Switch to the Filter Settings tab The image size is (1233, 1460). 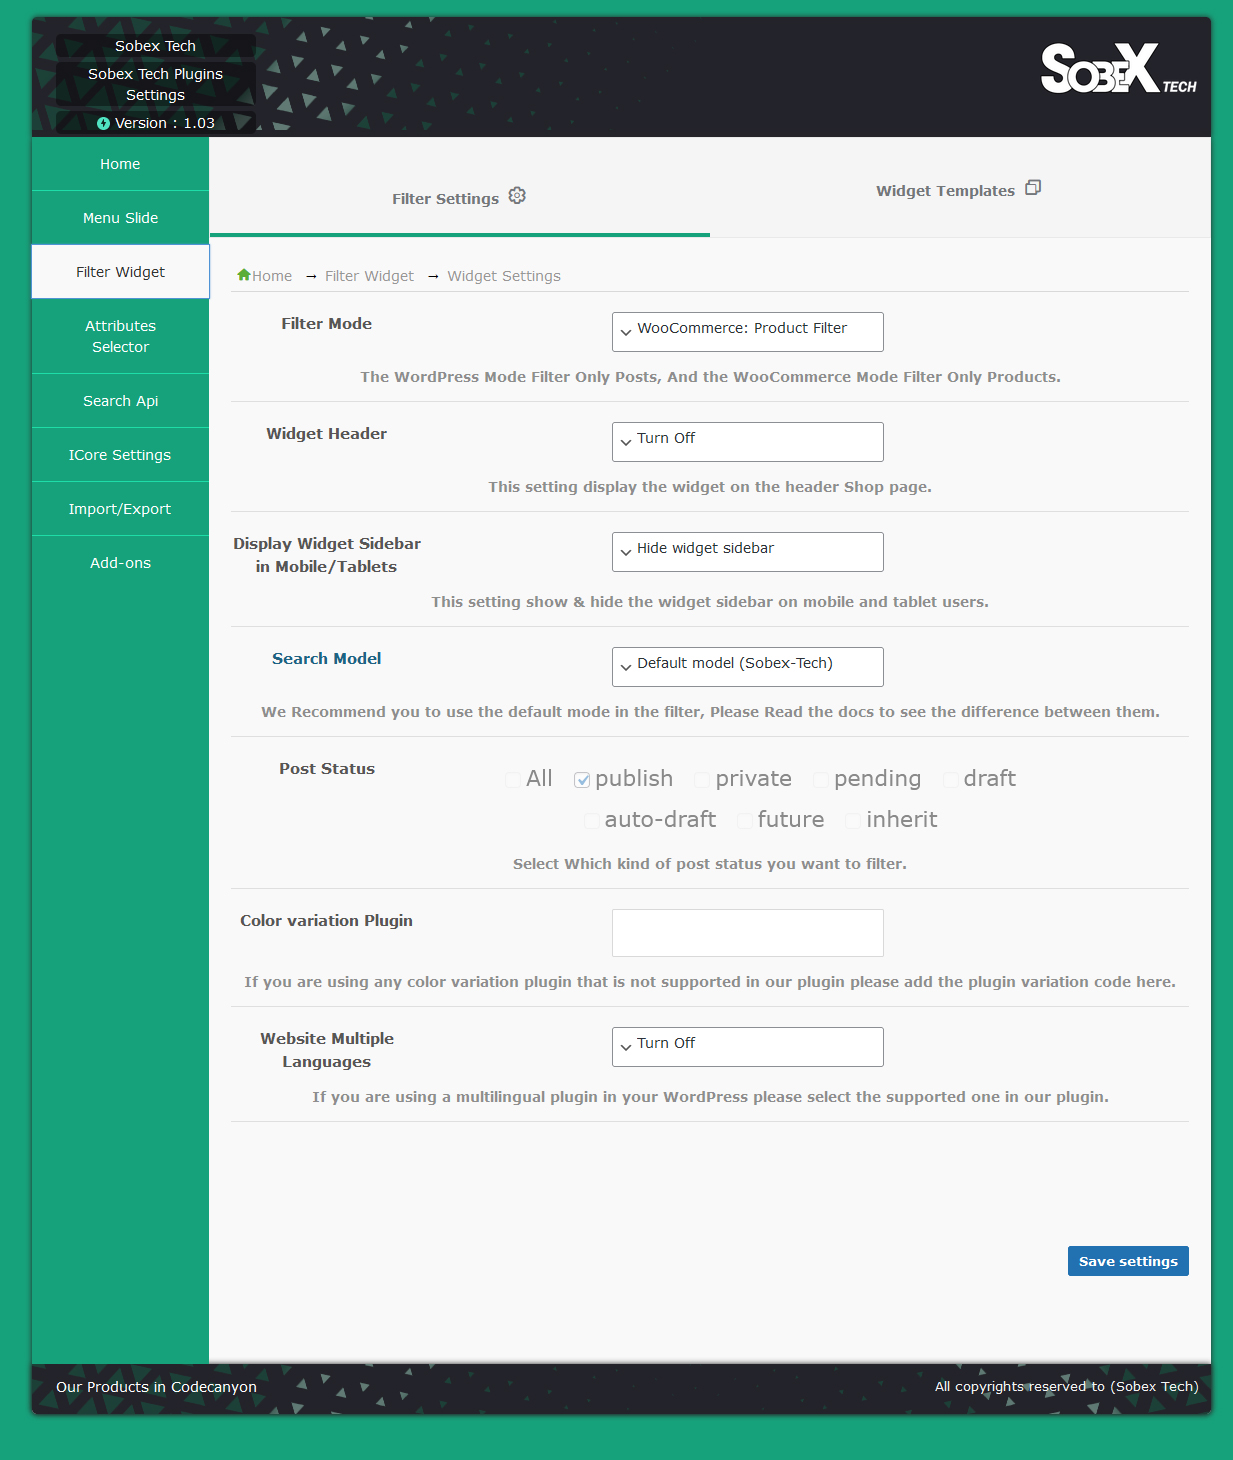[x=460, y=187]
